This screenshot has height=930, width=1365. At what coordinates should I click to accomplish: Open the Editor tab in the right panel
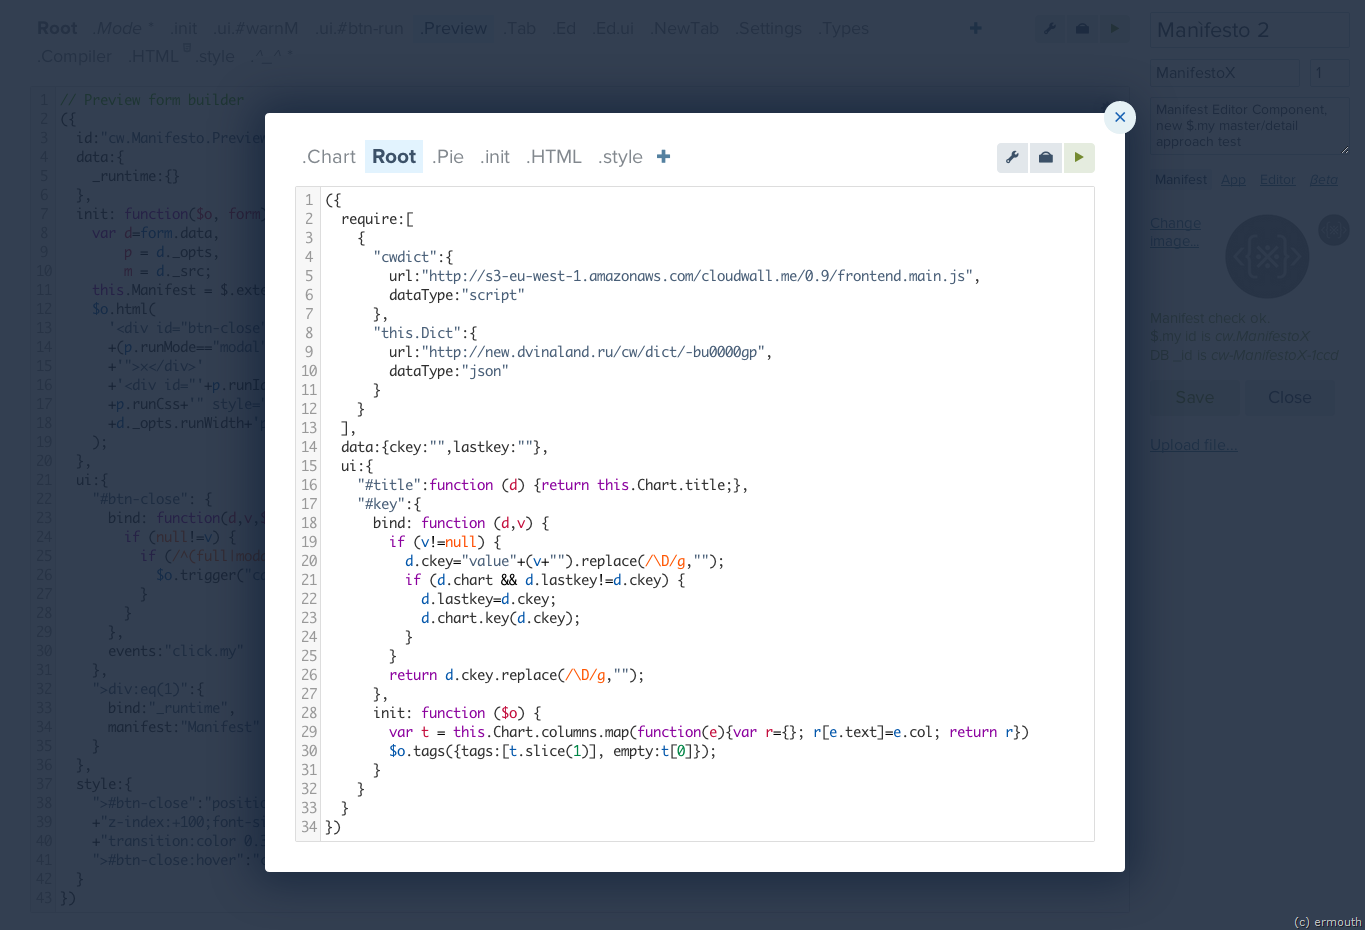point(1277,180)
